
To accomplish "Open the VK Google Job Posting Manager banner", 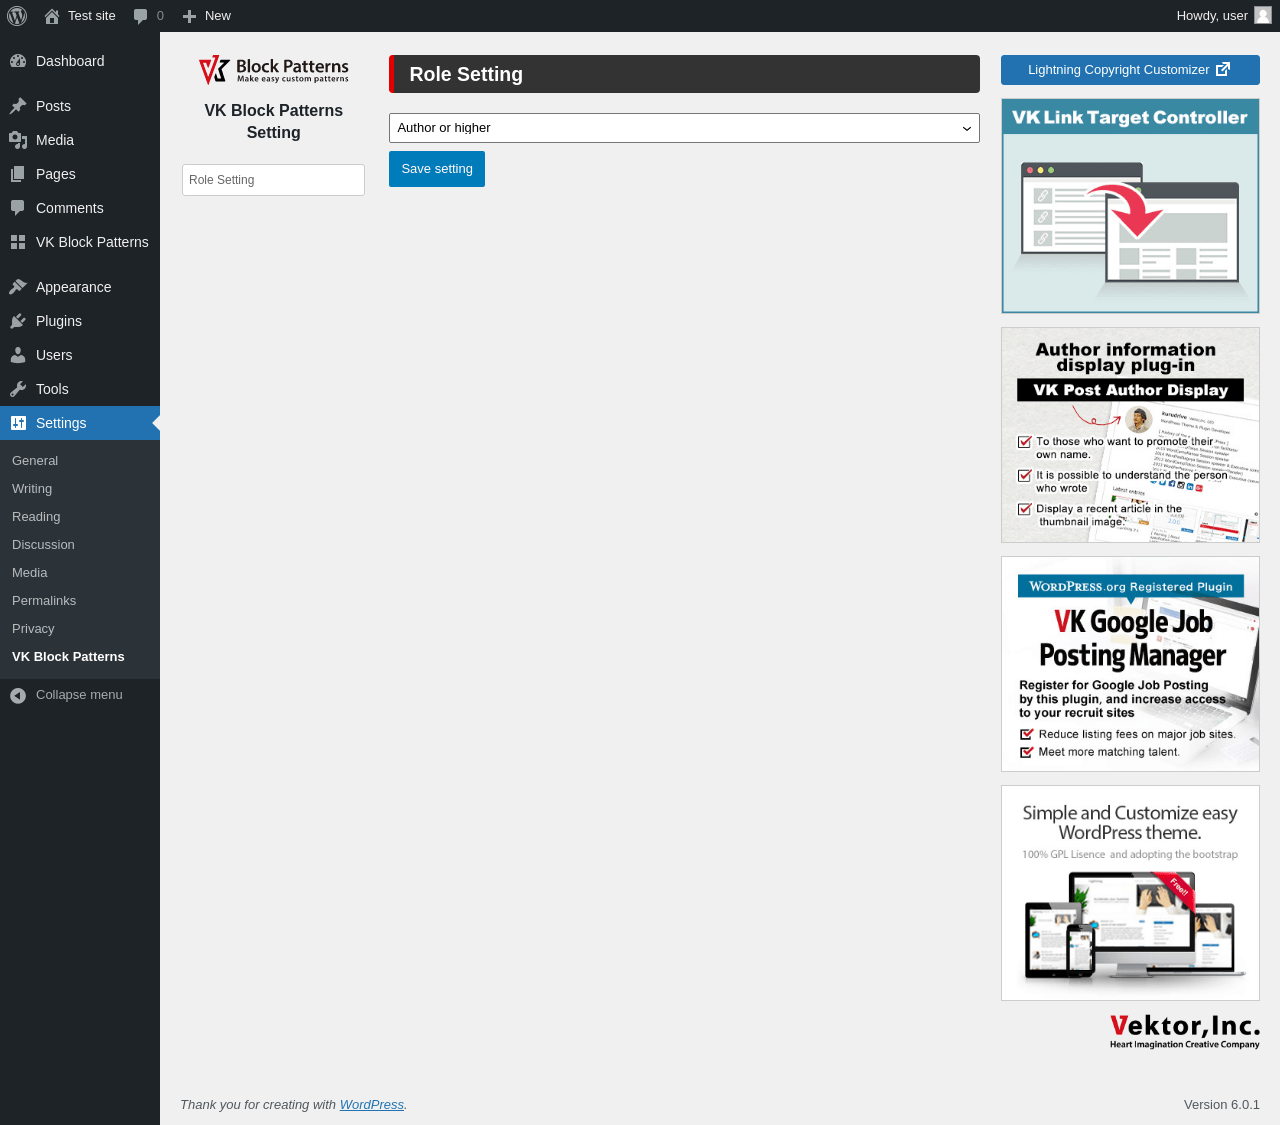I will [1130, 664].
